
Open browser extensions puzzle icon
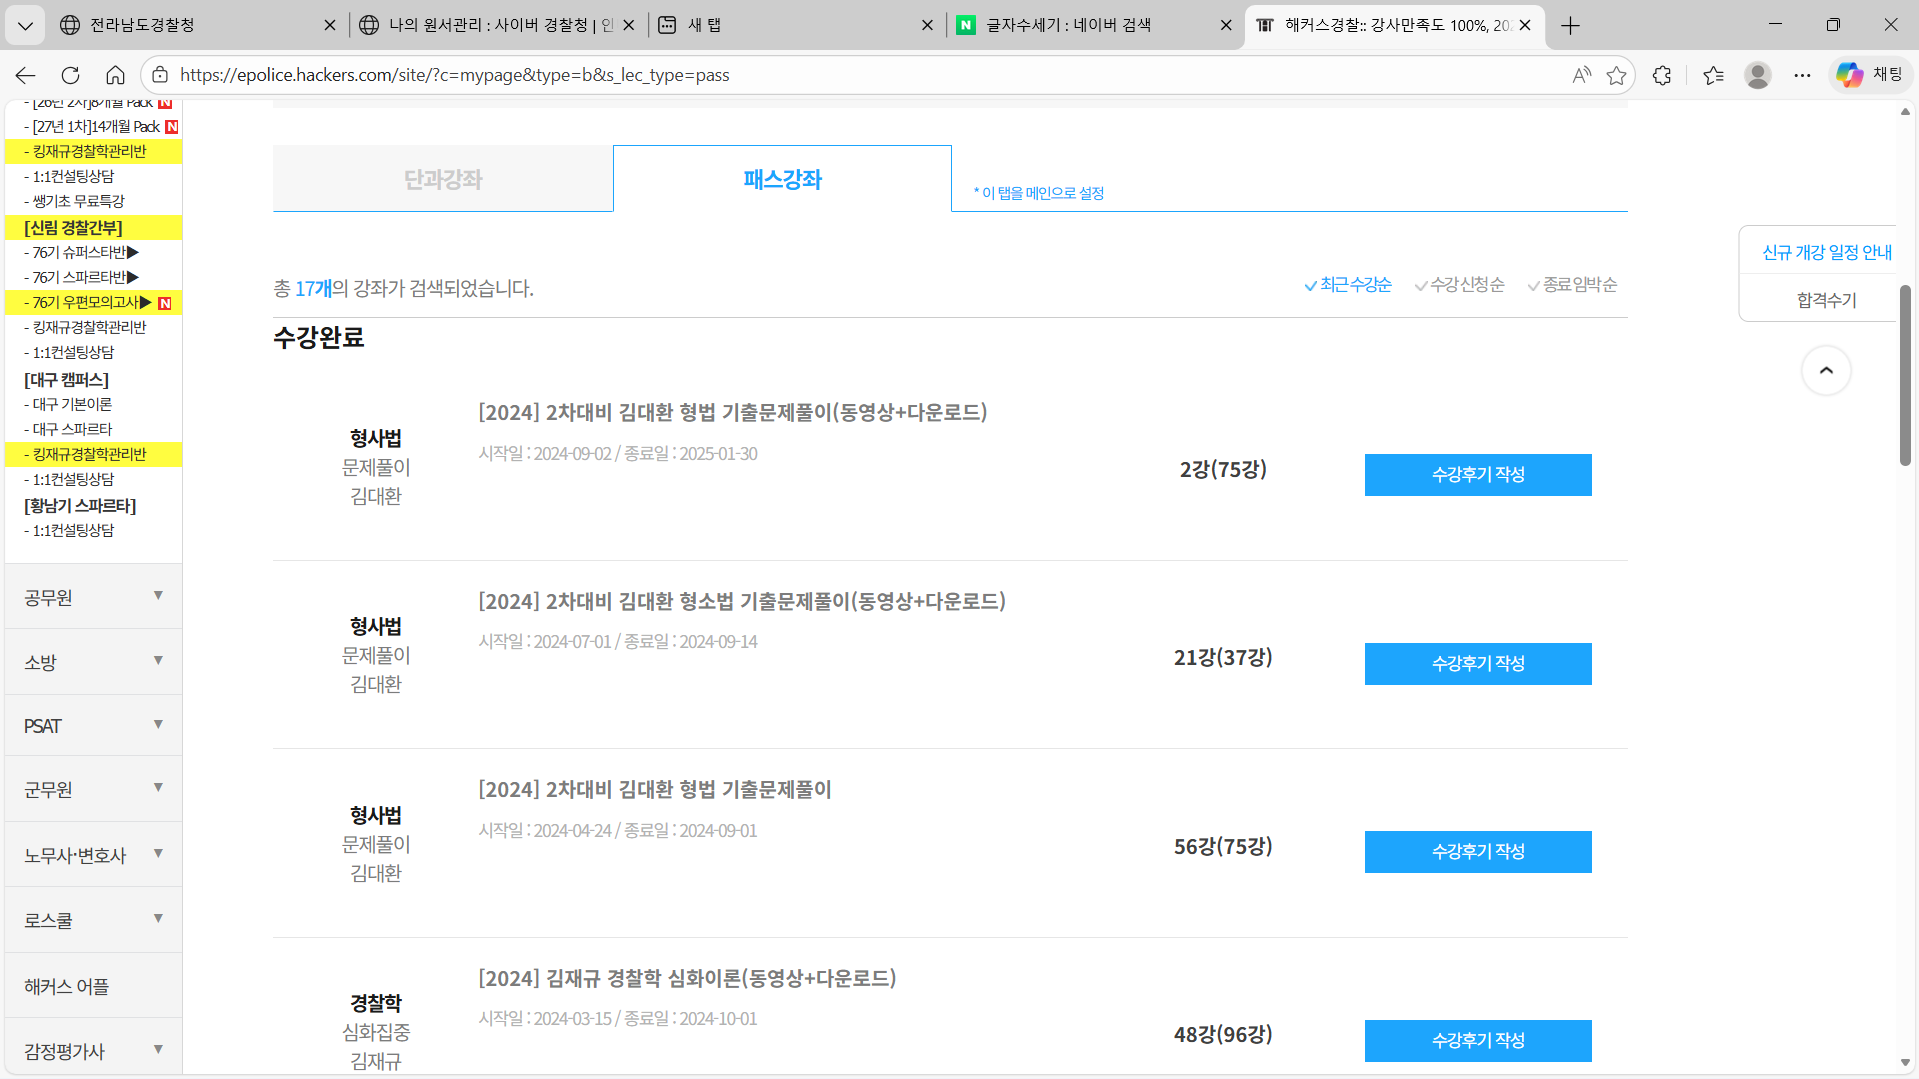1661,75
